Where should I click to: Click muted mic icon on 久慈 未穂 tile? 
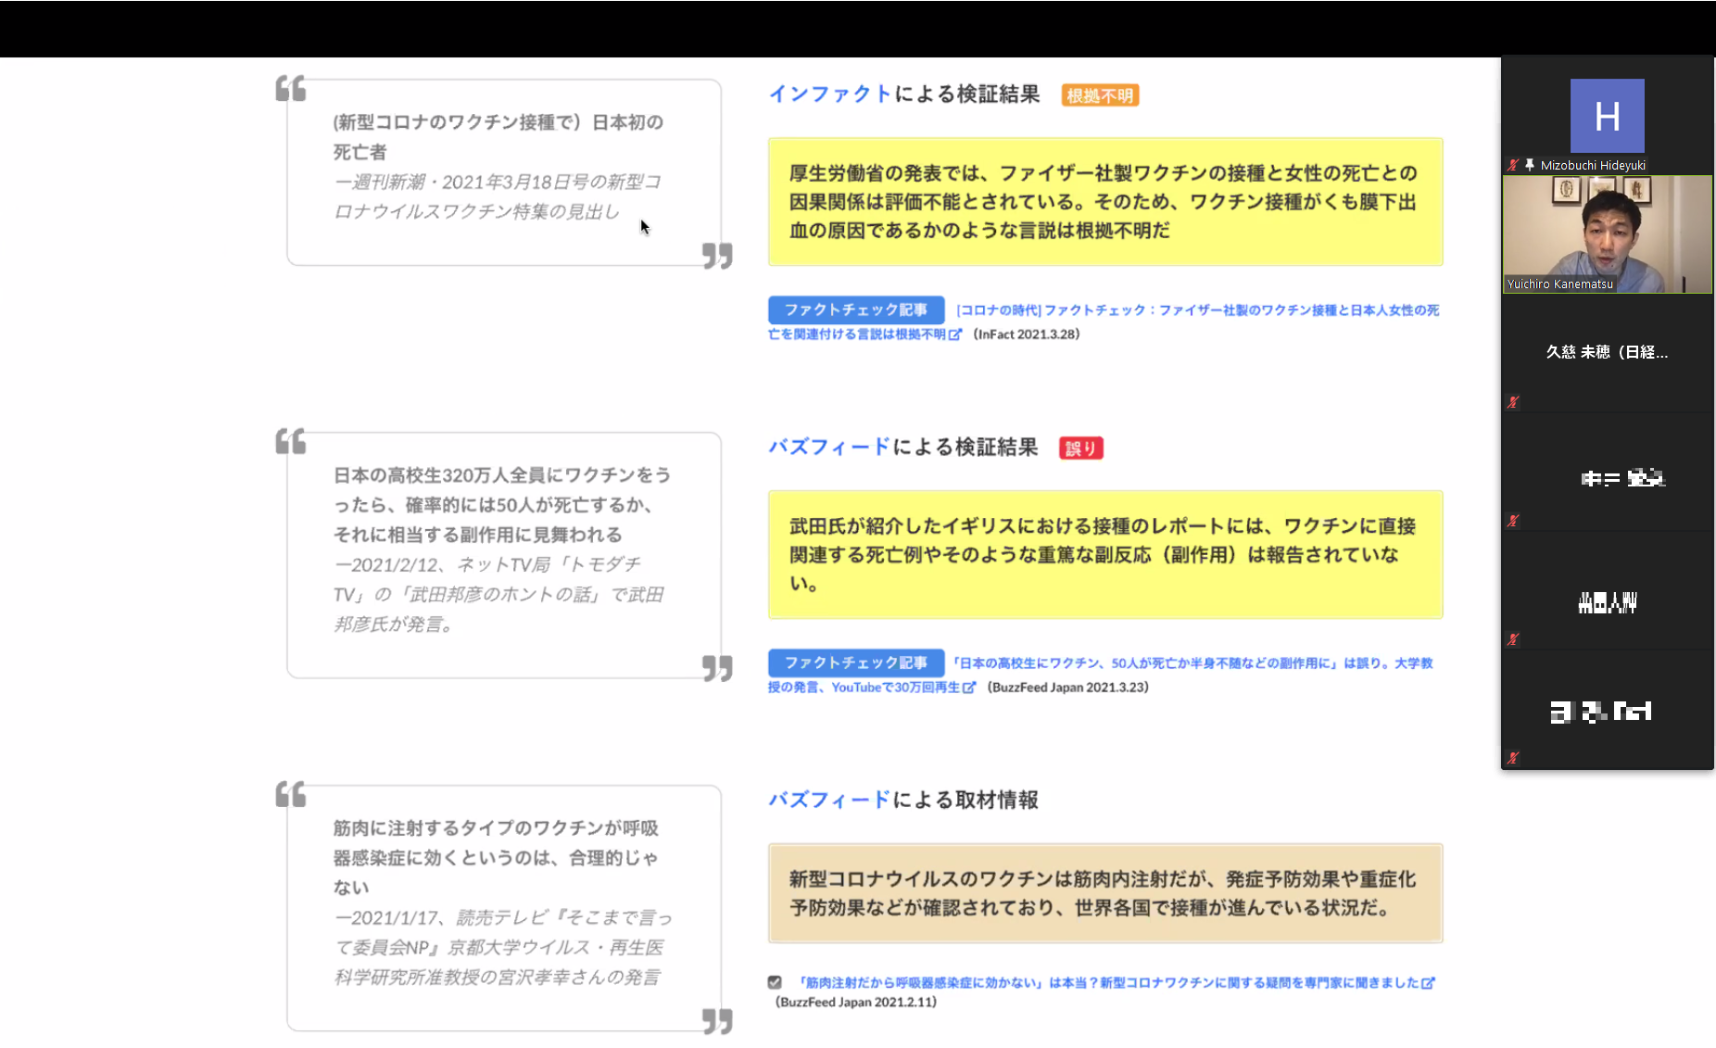(1513, 402)
